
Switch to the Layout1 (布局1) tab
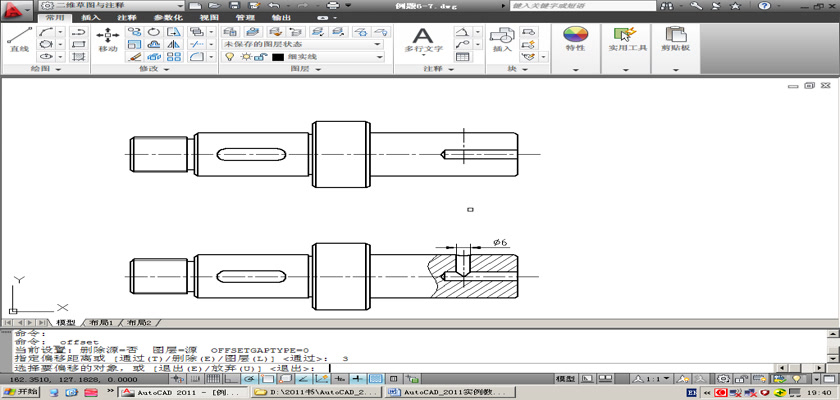102,323
